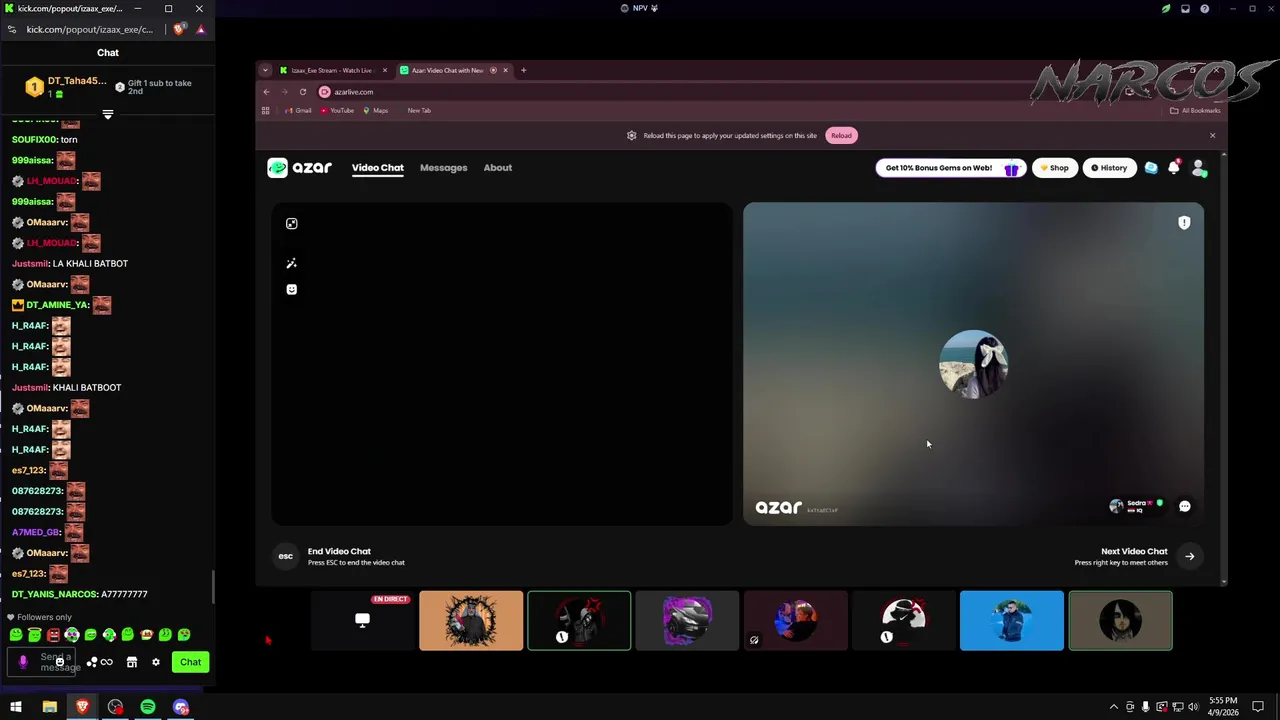Viewport: 1280px width, 720px height.
Task: Open the Video Chat tab
Action: pos(377,168)
